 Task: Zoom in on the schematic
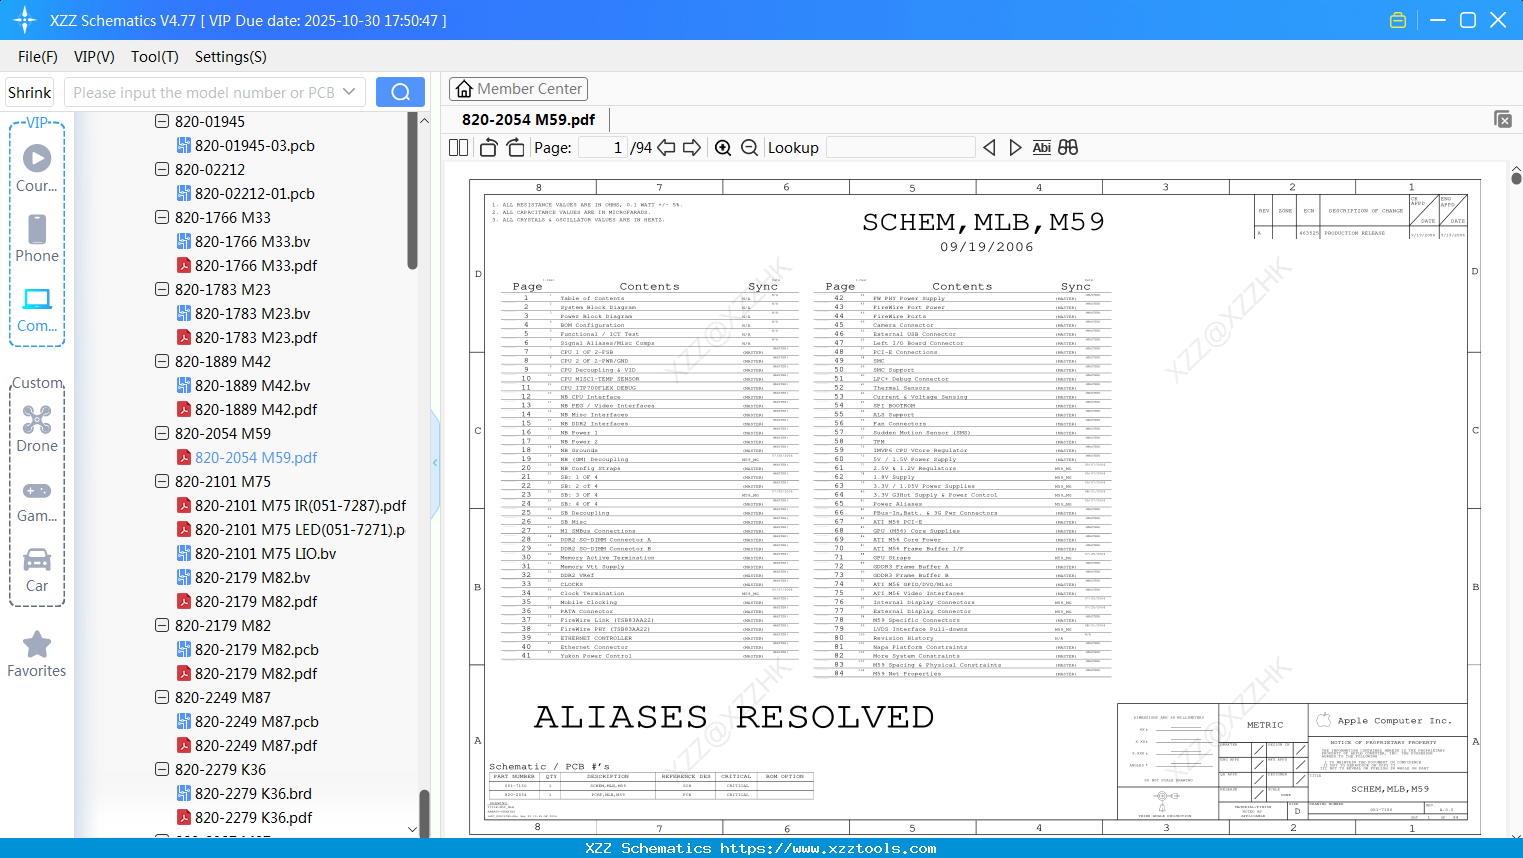coord(723,148)
